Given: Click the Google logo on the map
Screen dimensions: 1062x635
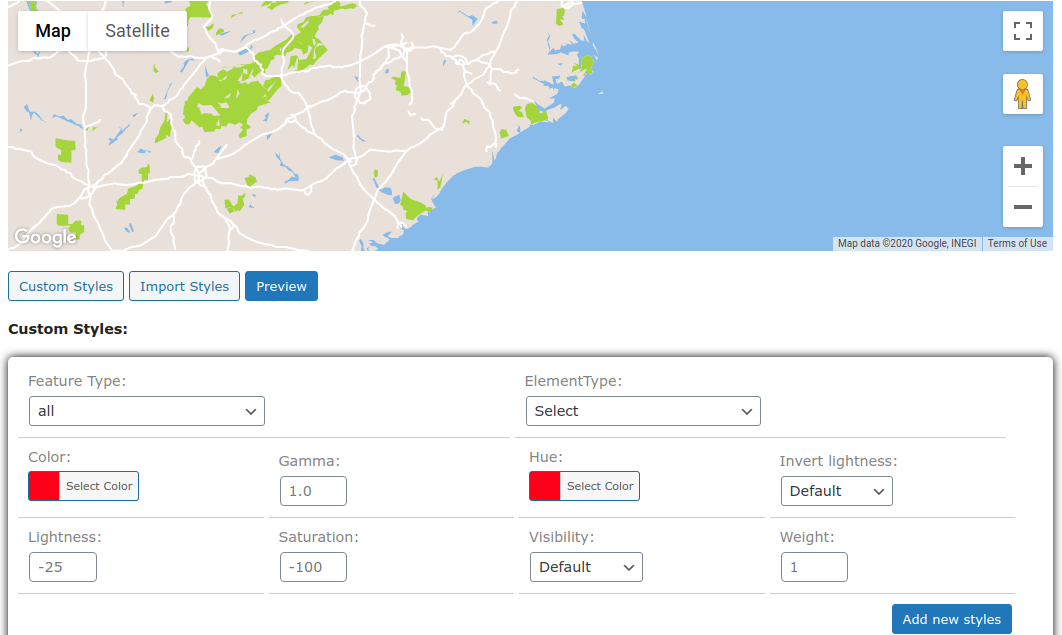Looking at the screenshot, I should coord(44,236).
